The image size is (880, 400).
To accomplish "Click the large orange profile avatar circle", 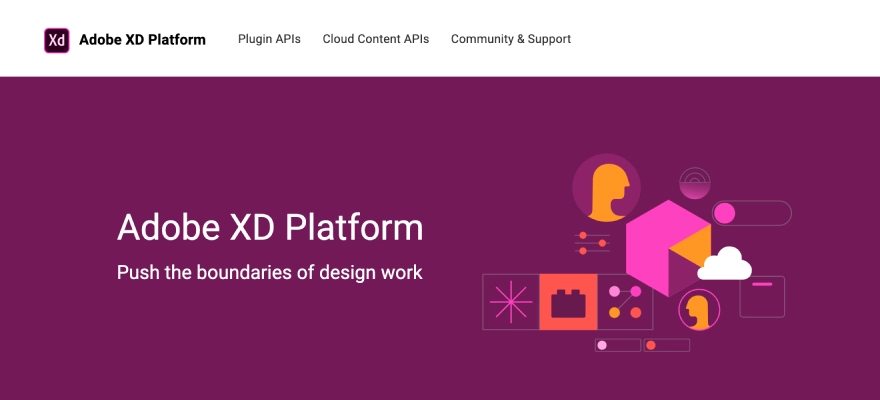I will coord(606,188).
